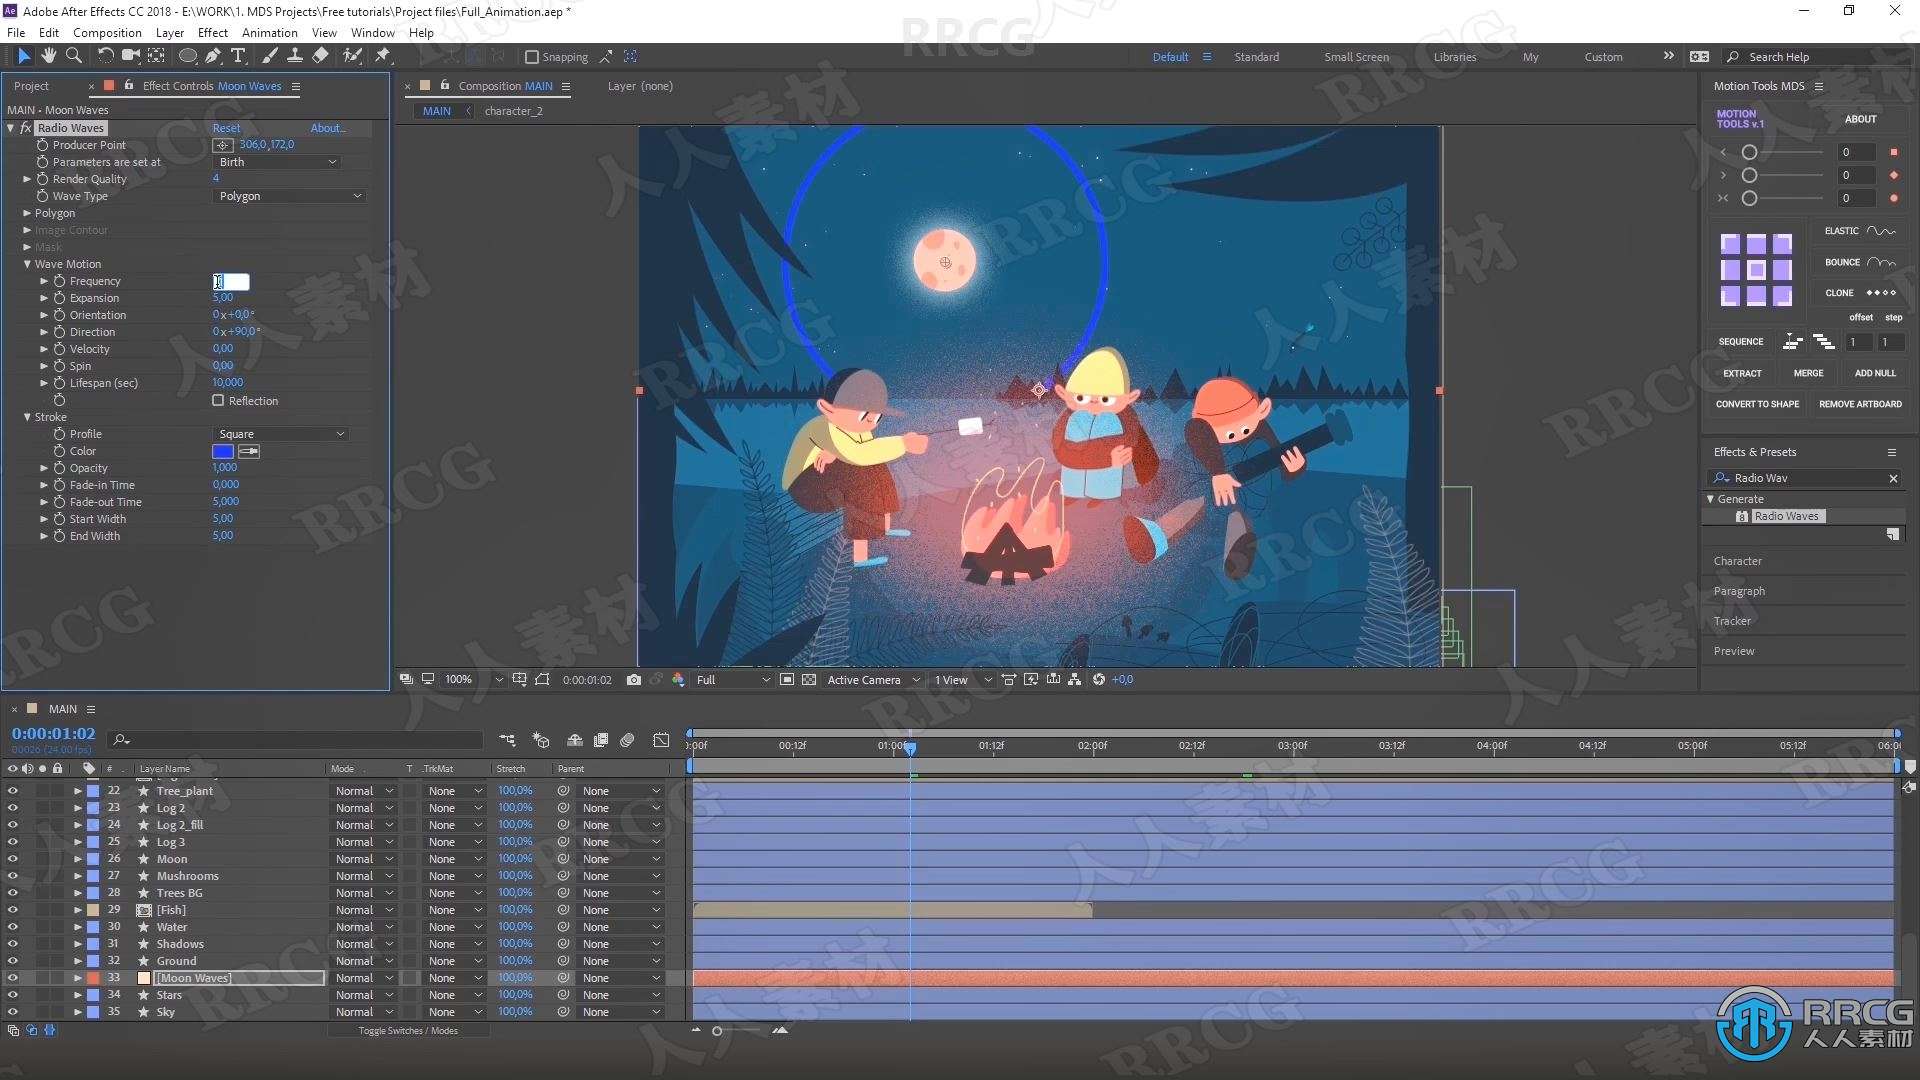This screenshot has width=1920, height=1080.
Task: Open the Wave Type dropdown menu
Action: tap(284, 195)
